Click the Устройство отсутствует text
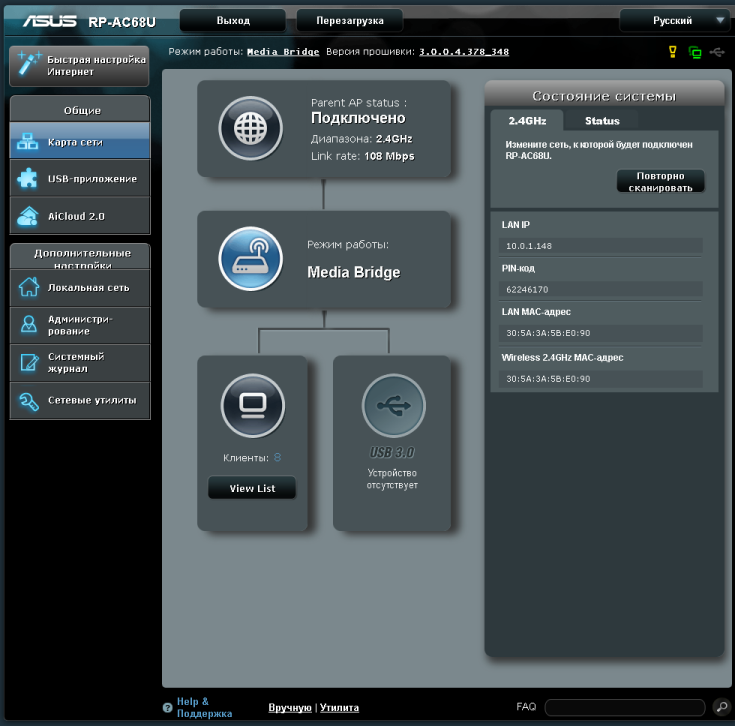735x726 pixels. coord(392,479)
